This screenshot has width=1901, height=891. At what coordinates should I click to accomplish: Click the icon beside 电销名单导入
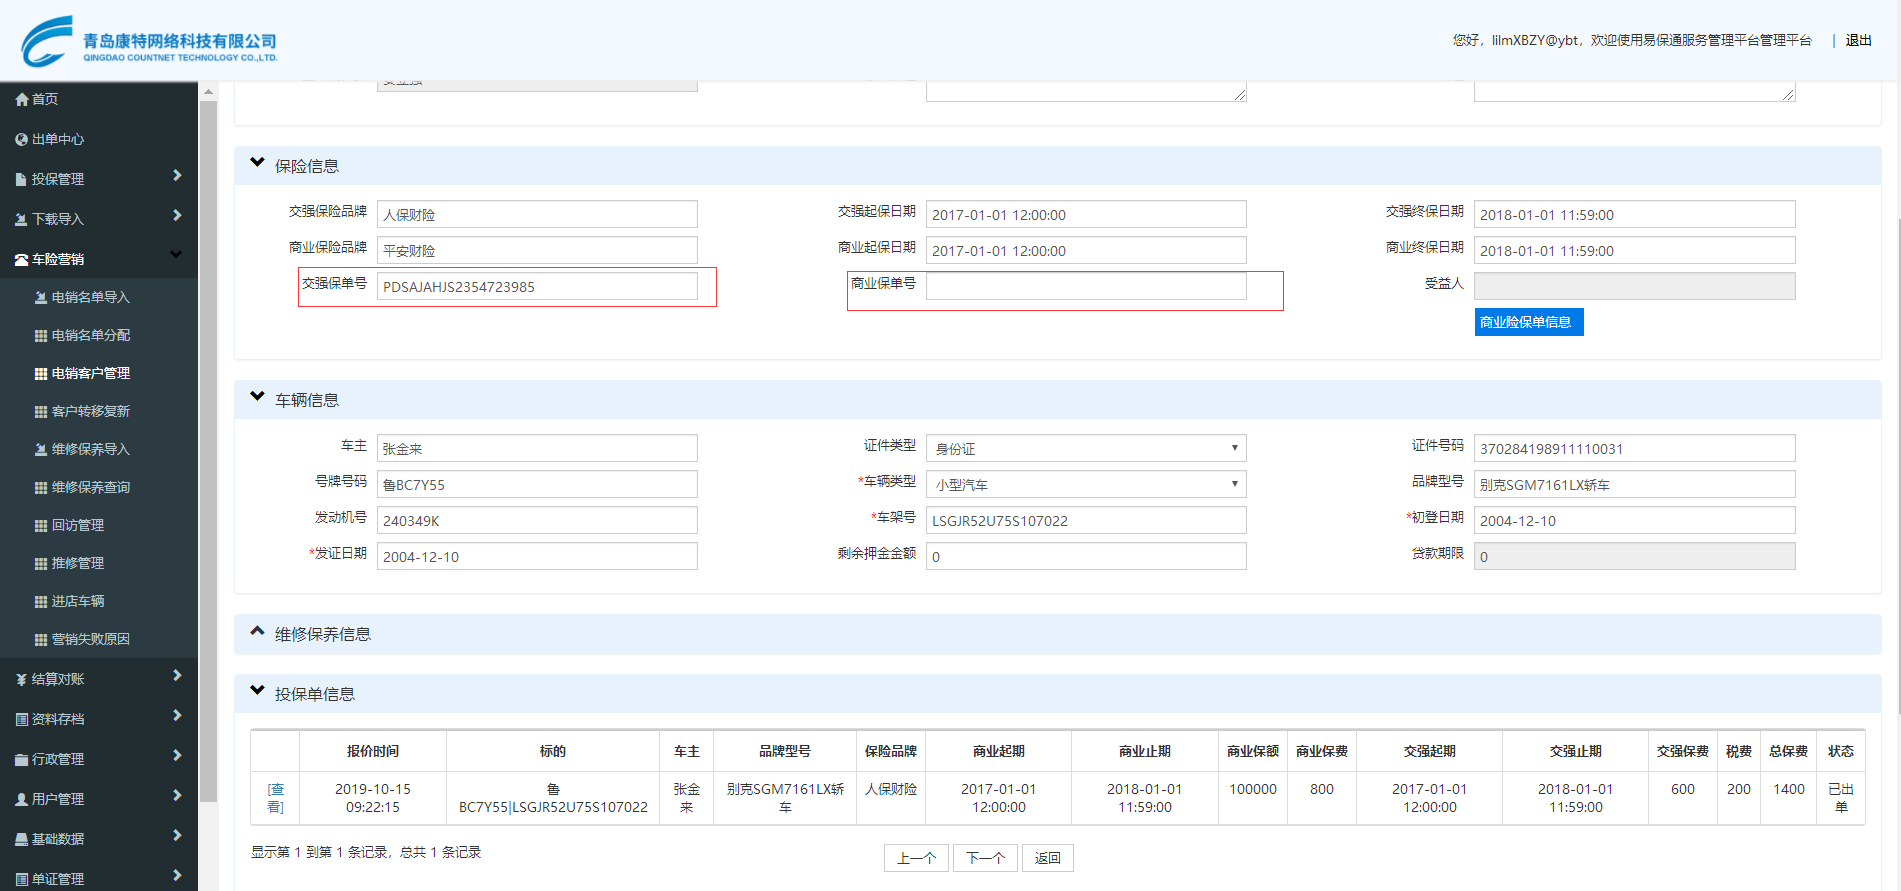(x=41, y=297)
